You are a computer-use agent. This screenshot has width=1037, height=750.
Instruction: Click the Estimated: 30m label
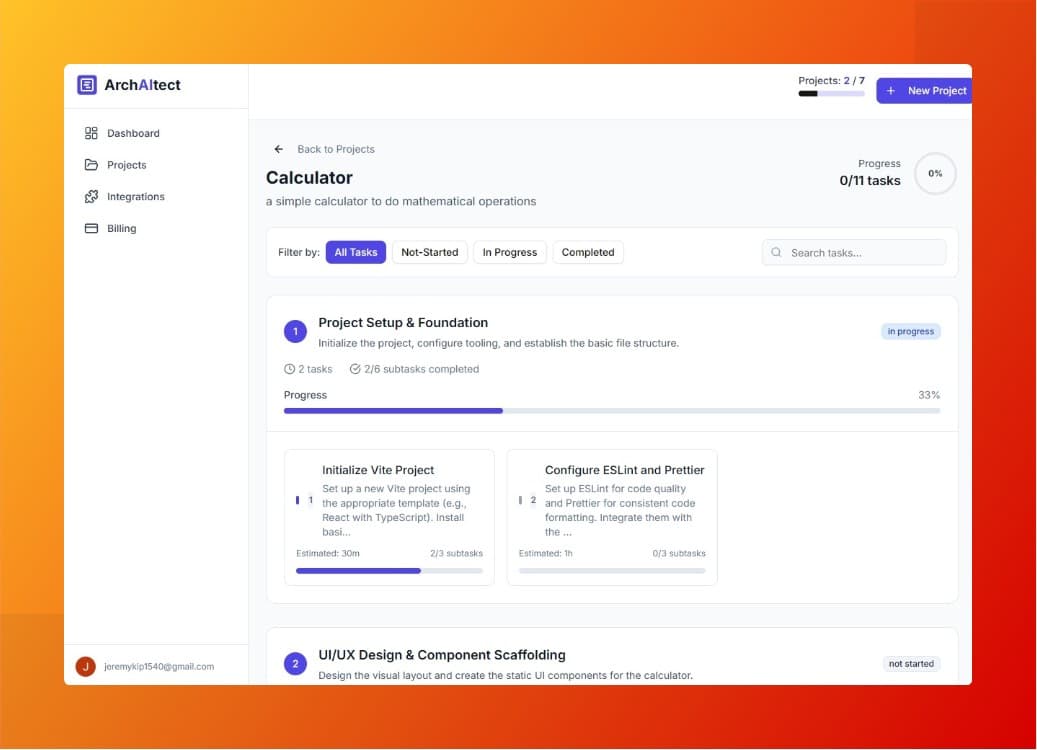tap(328, 554)
